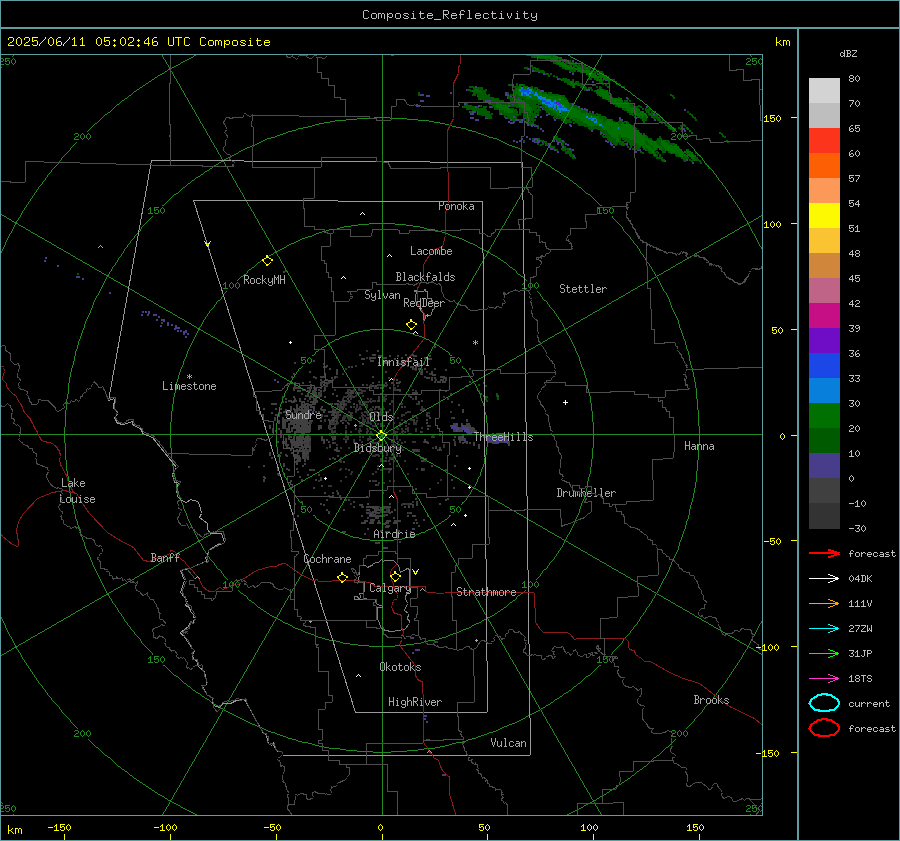Click the Hanna label

click(699, 446)
